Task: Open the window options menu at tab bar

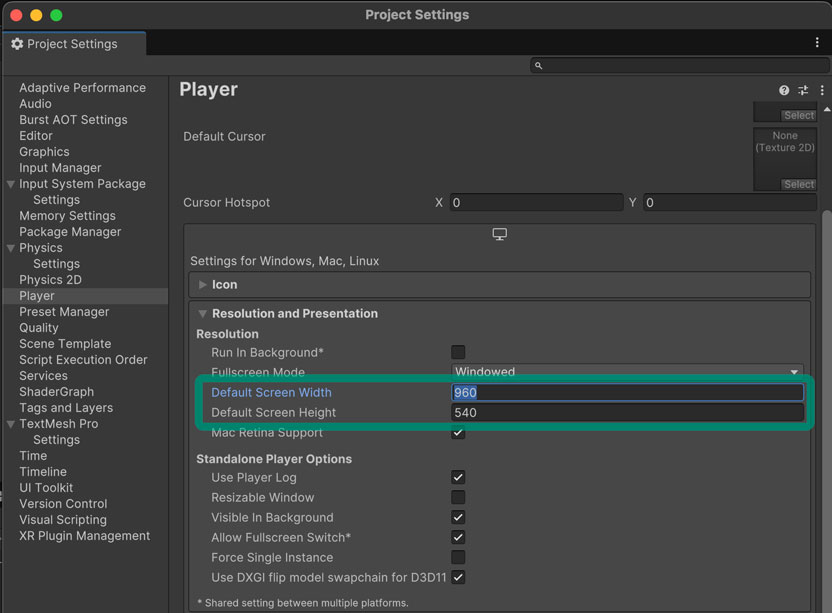Action: (x=817, y=43)
